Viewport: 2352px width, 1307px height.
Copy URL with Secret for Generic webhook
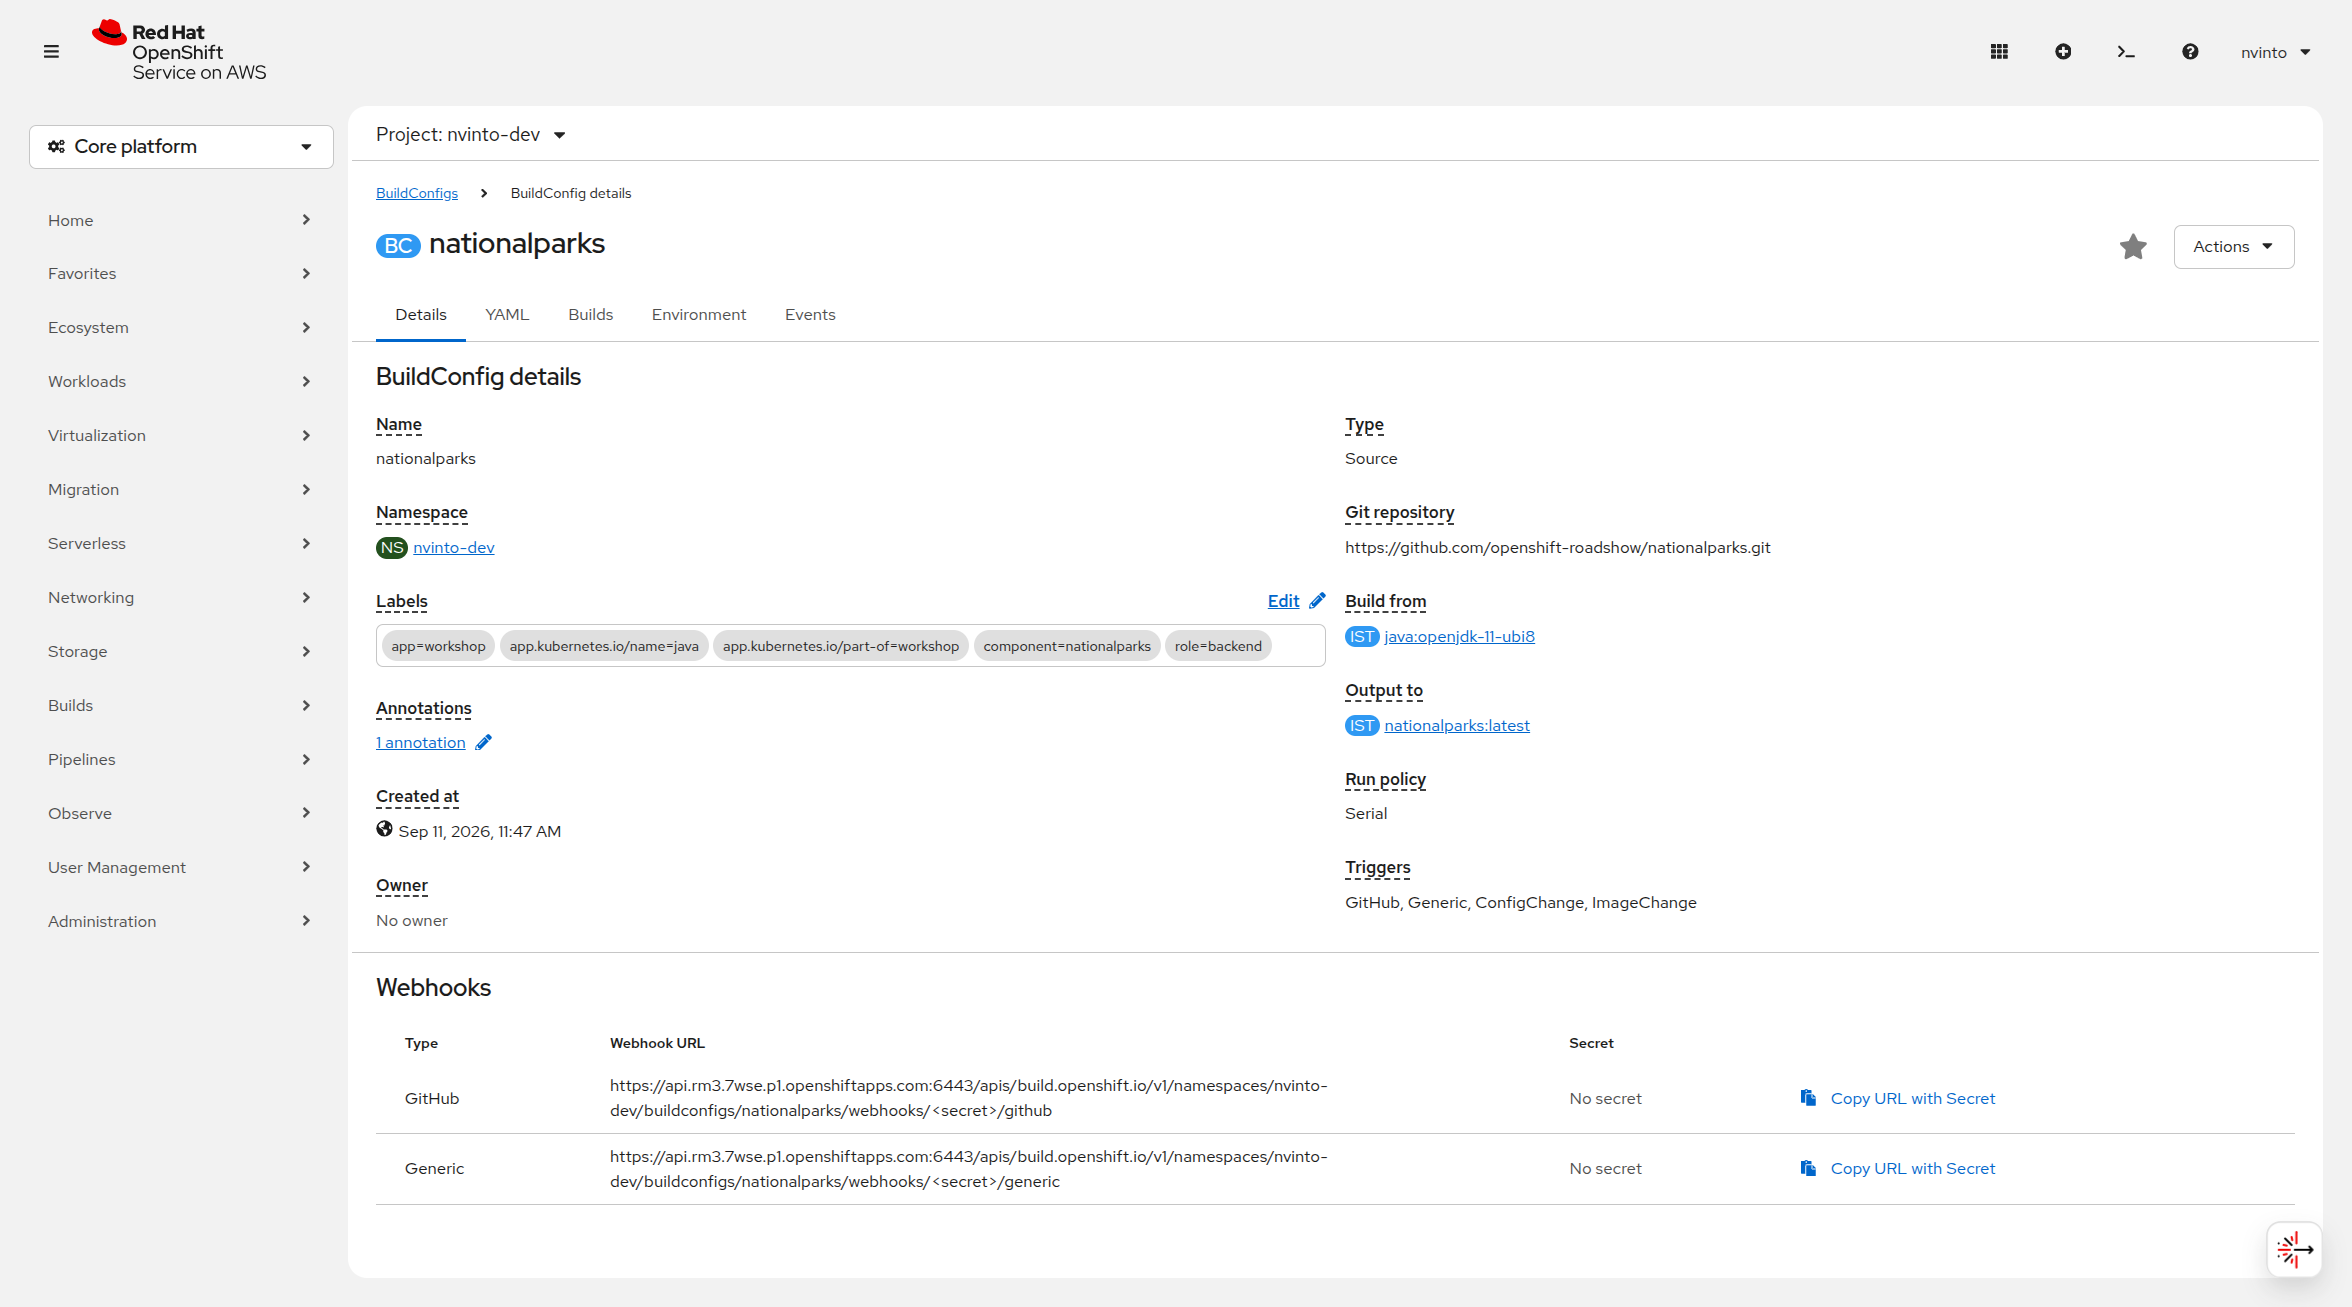(x=1912, y=1168)
